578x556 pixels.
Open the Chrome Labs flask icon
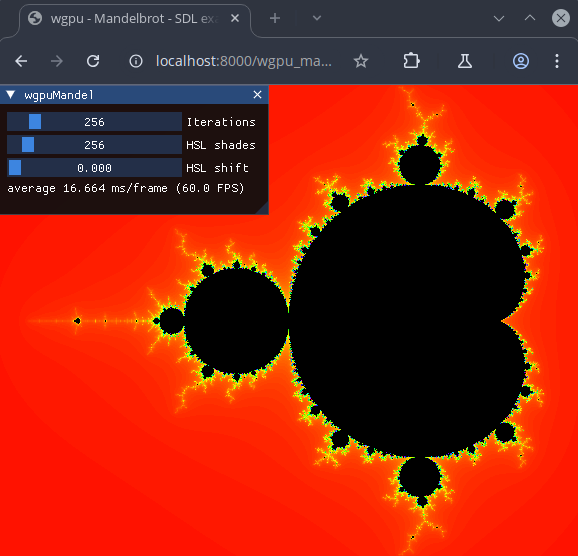click(465, 61)
